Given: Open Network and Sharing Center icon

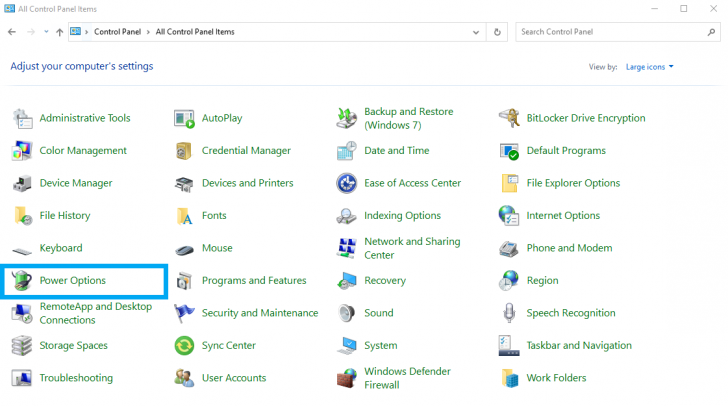Looking at the screenshot, I should (346, 249).
